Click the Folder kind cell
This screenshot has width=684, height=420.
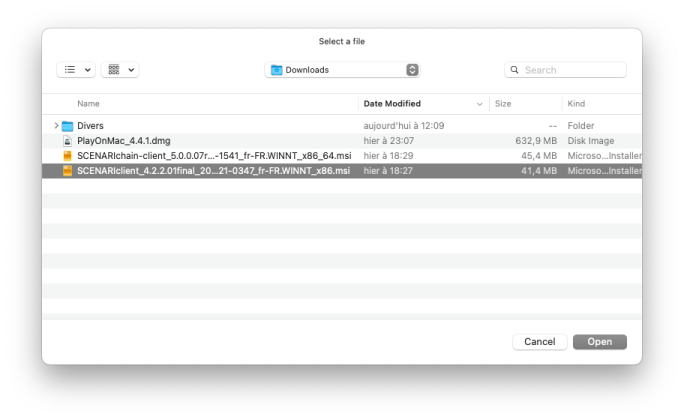click(581, 126)
